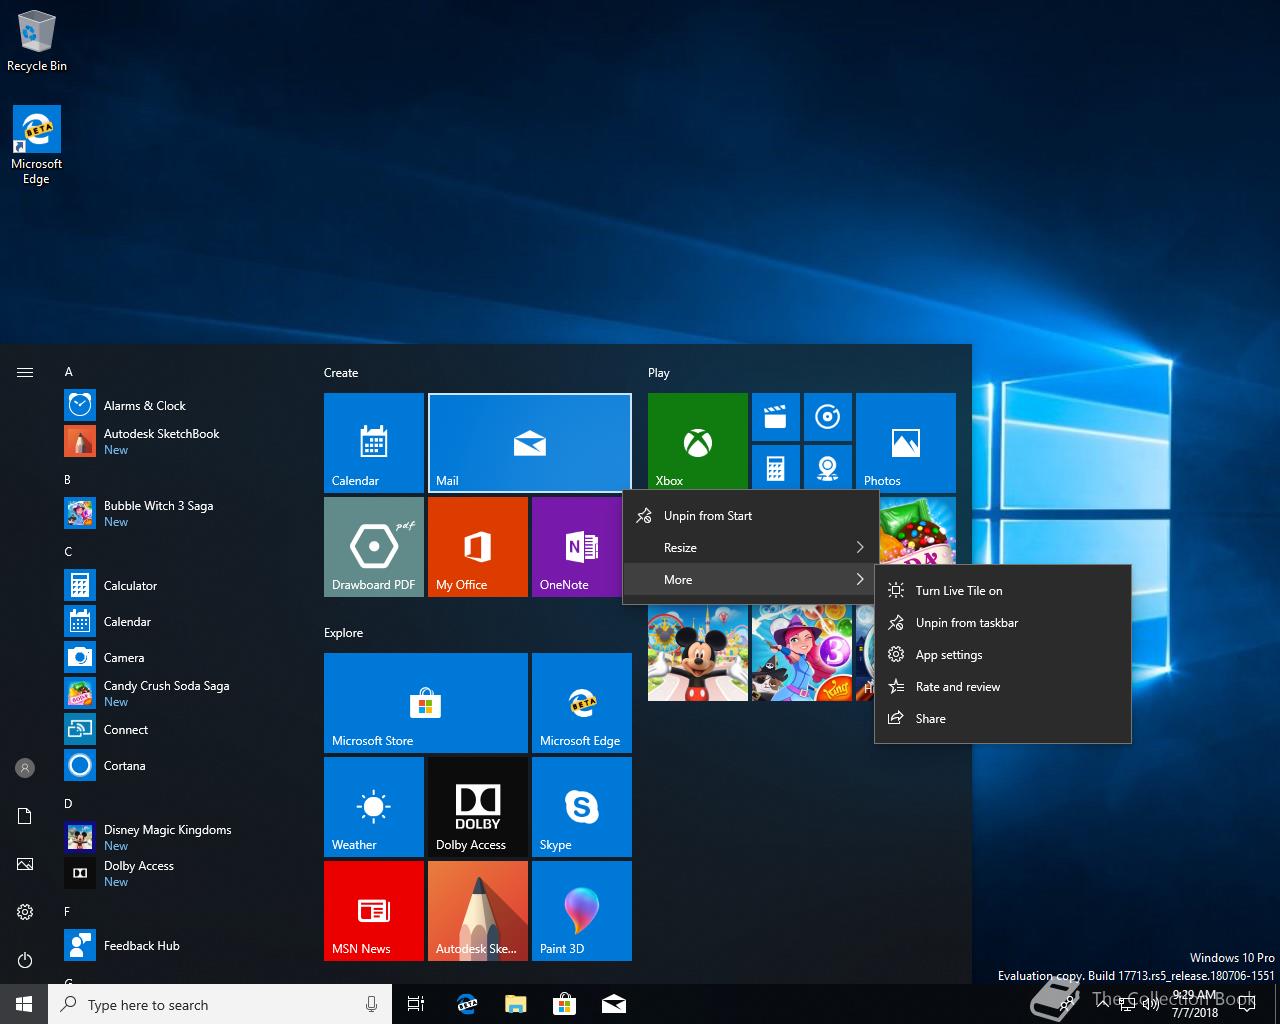Open the OneNote tile

[577, 547]
